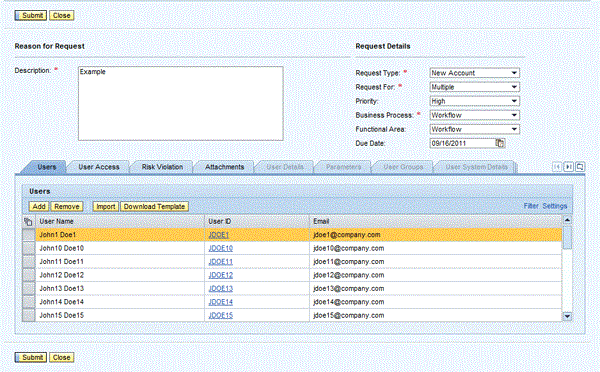Go to next tab with right arrow icon
This screenshot has width=600, height=372.
[569, 167]
